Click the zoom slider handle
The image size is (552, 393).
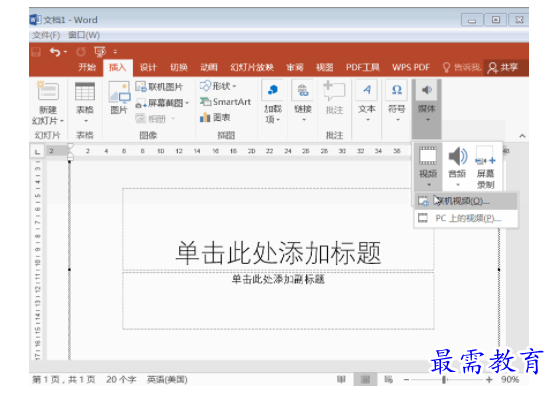click(x=444, y=380)
